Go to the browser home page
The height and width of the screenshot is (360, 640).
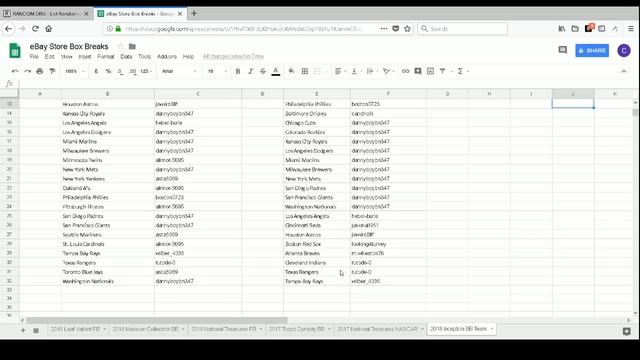49,29
